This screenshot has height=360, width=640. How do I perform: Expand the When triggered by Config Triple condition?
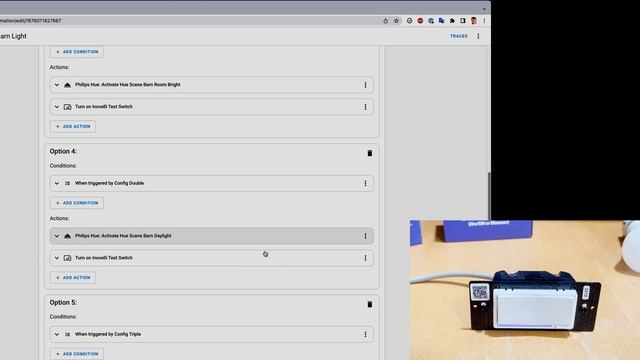[57, 334]
